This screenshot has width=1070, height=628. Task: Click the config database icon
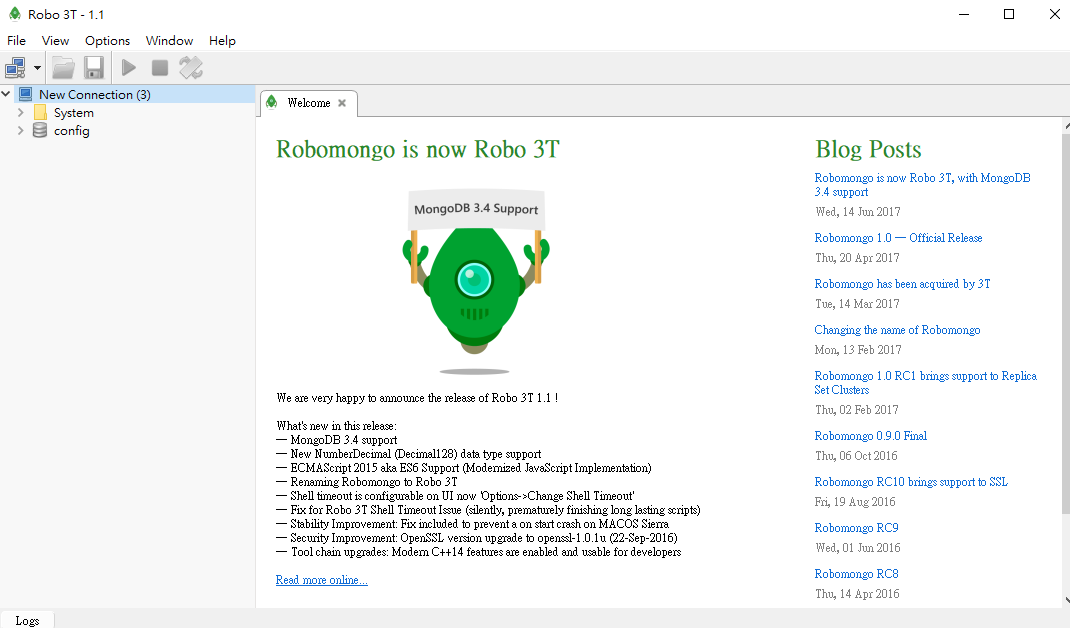coord(40,130)
